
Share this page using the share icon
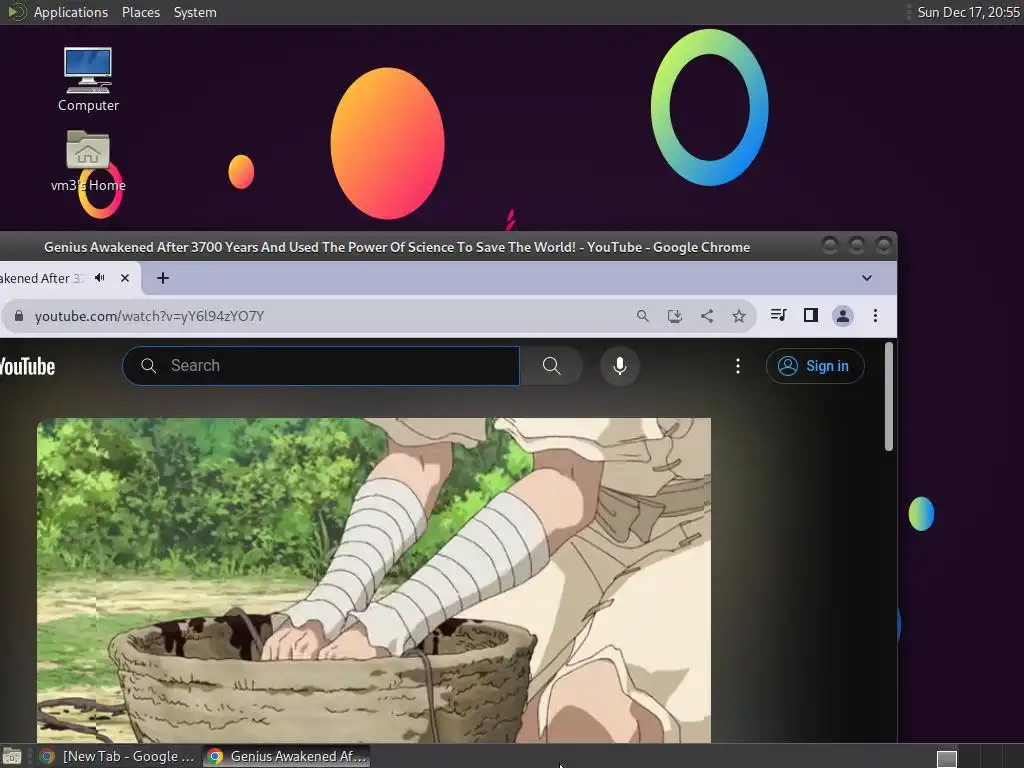point(707,316)
